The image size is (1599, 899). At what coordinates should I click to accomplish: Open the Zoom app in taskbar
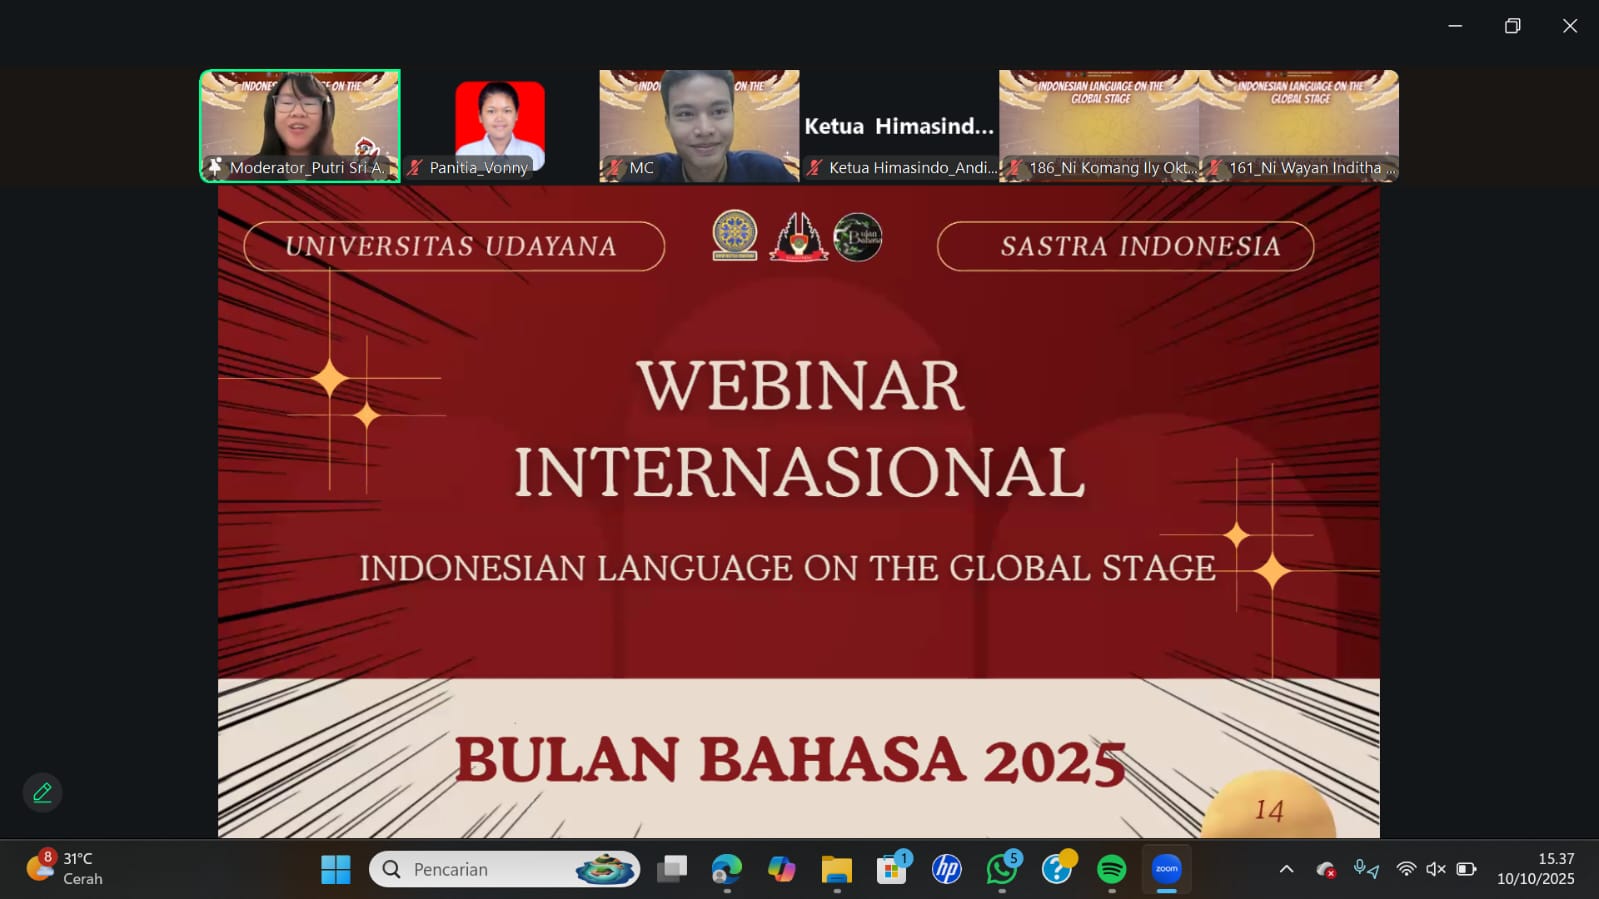tap(1166, 869)
